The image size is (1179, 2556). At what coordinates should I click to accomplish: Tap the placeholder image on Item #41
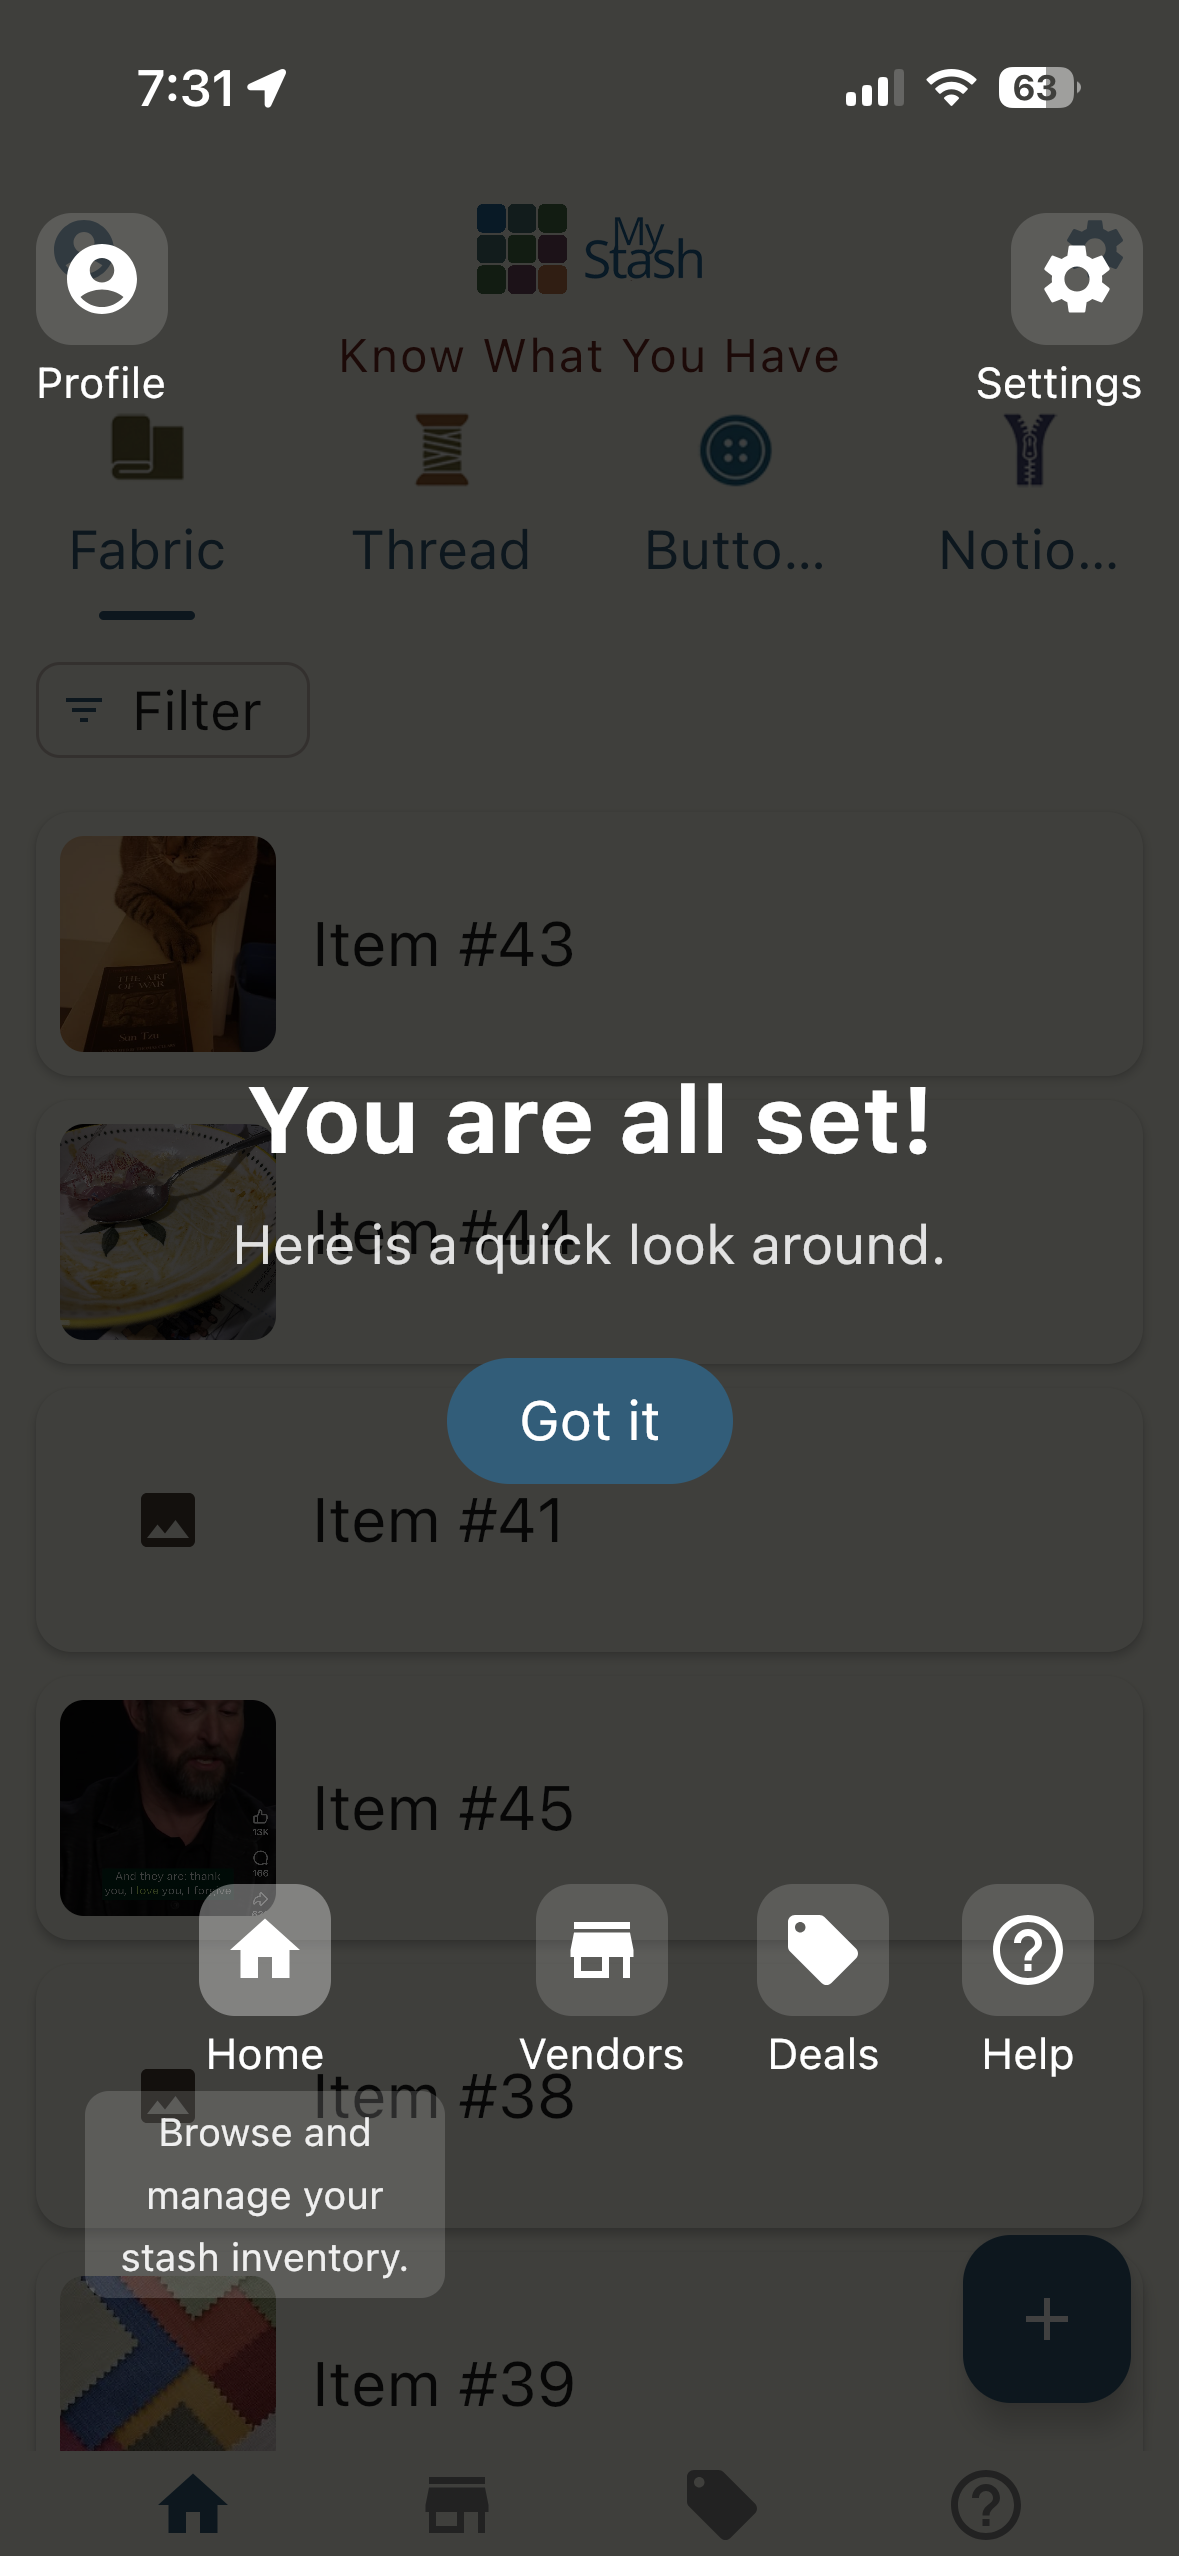point(167,1520)
